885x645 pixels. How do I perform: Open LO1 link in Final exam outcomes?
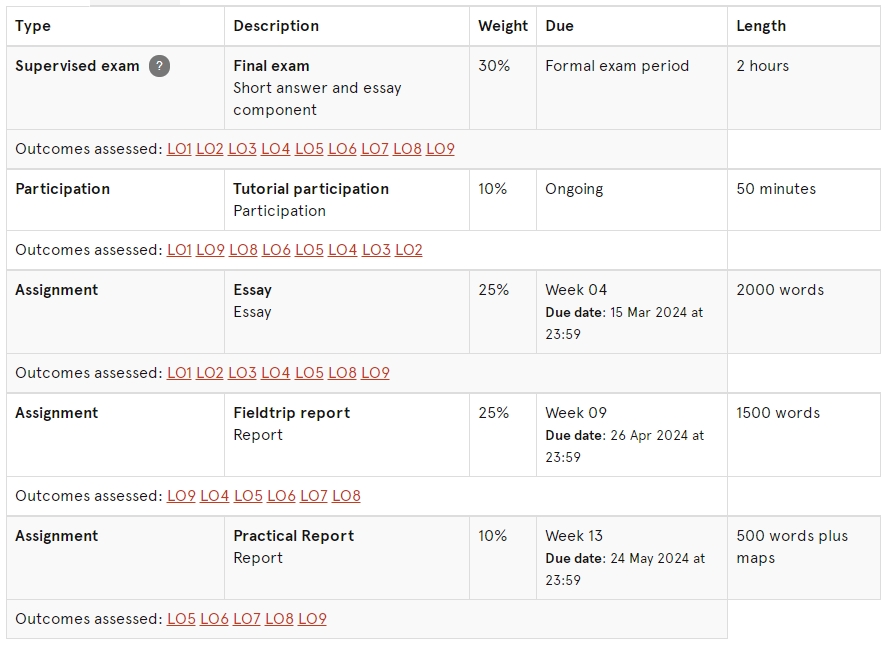tap(179, 149)
